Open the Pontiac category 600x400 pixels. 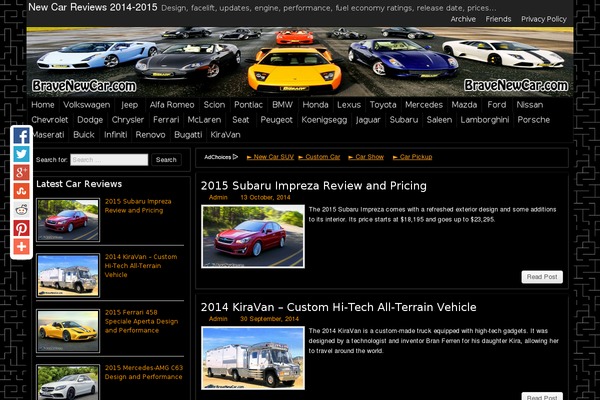pyautogui.click(x=248, y=105)
